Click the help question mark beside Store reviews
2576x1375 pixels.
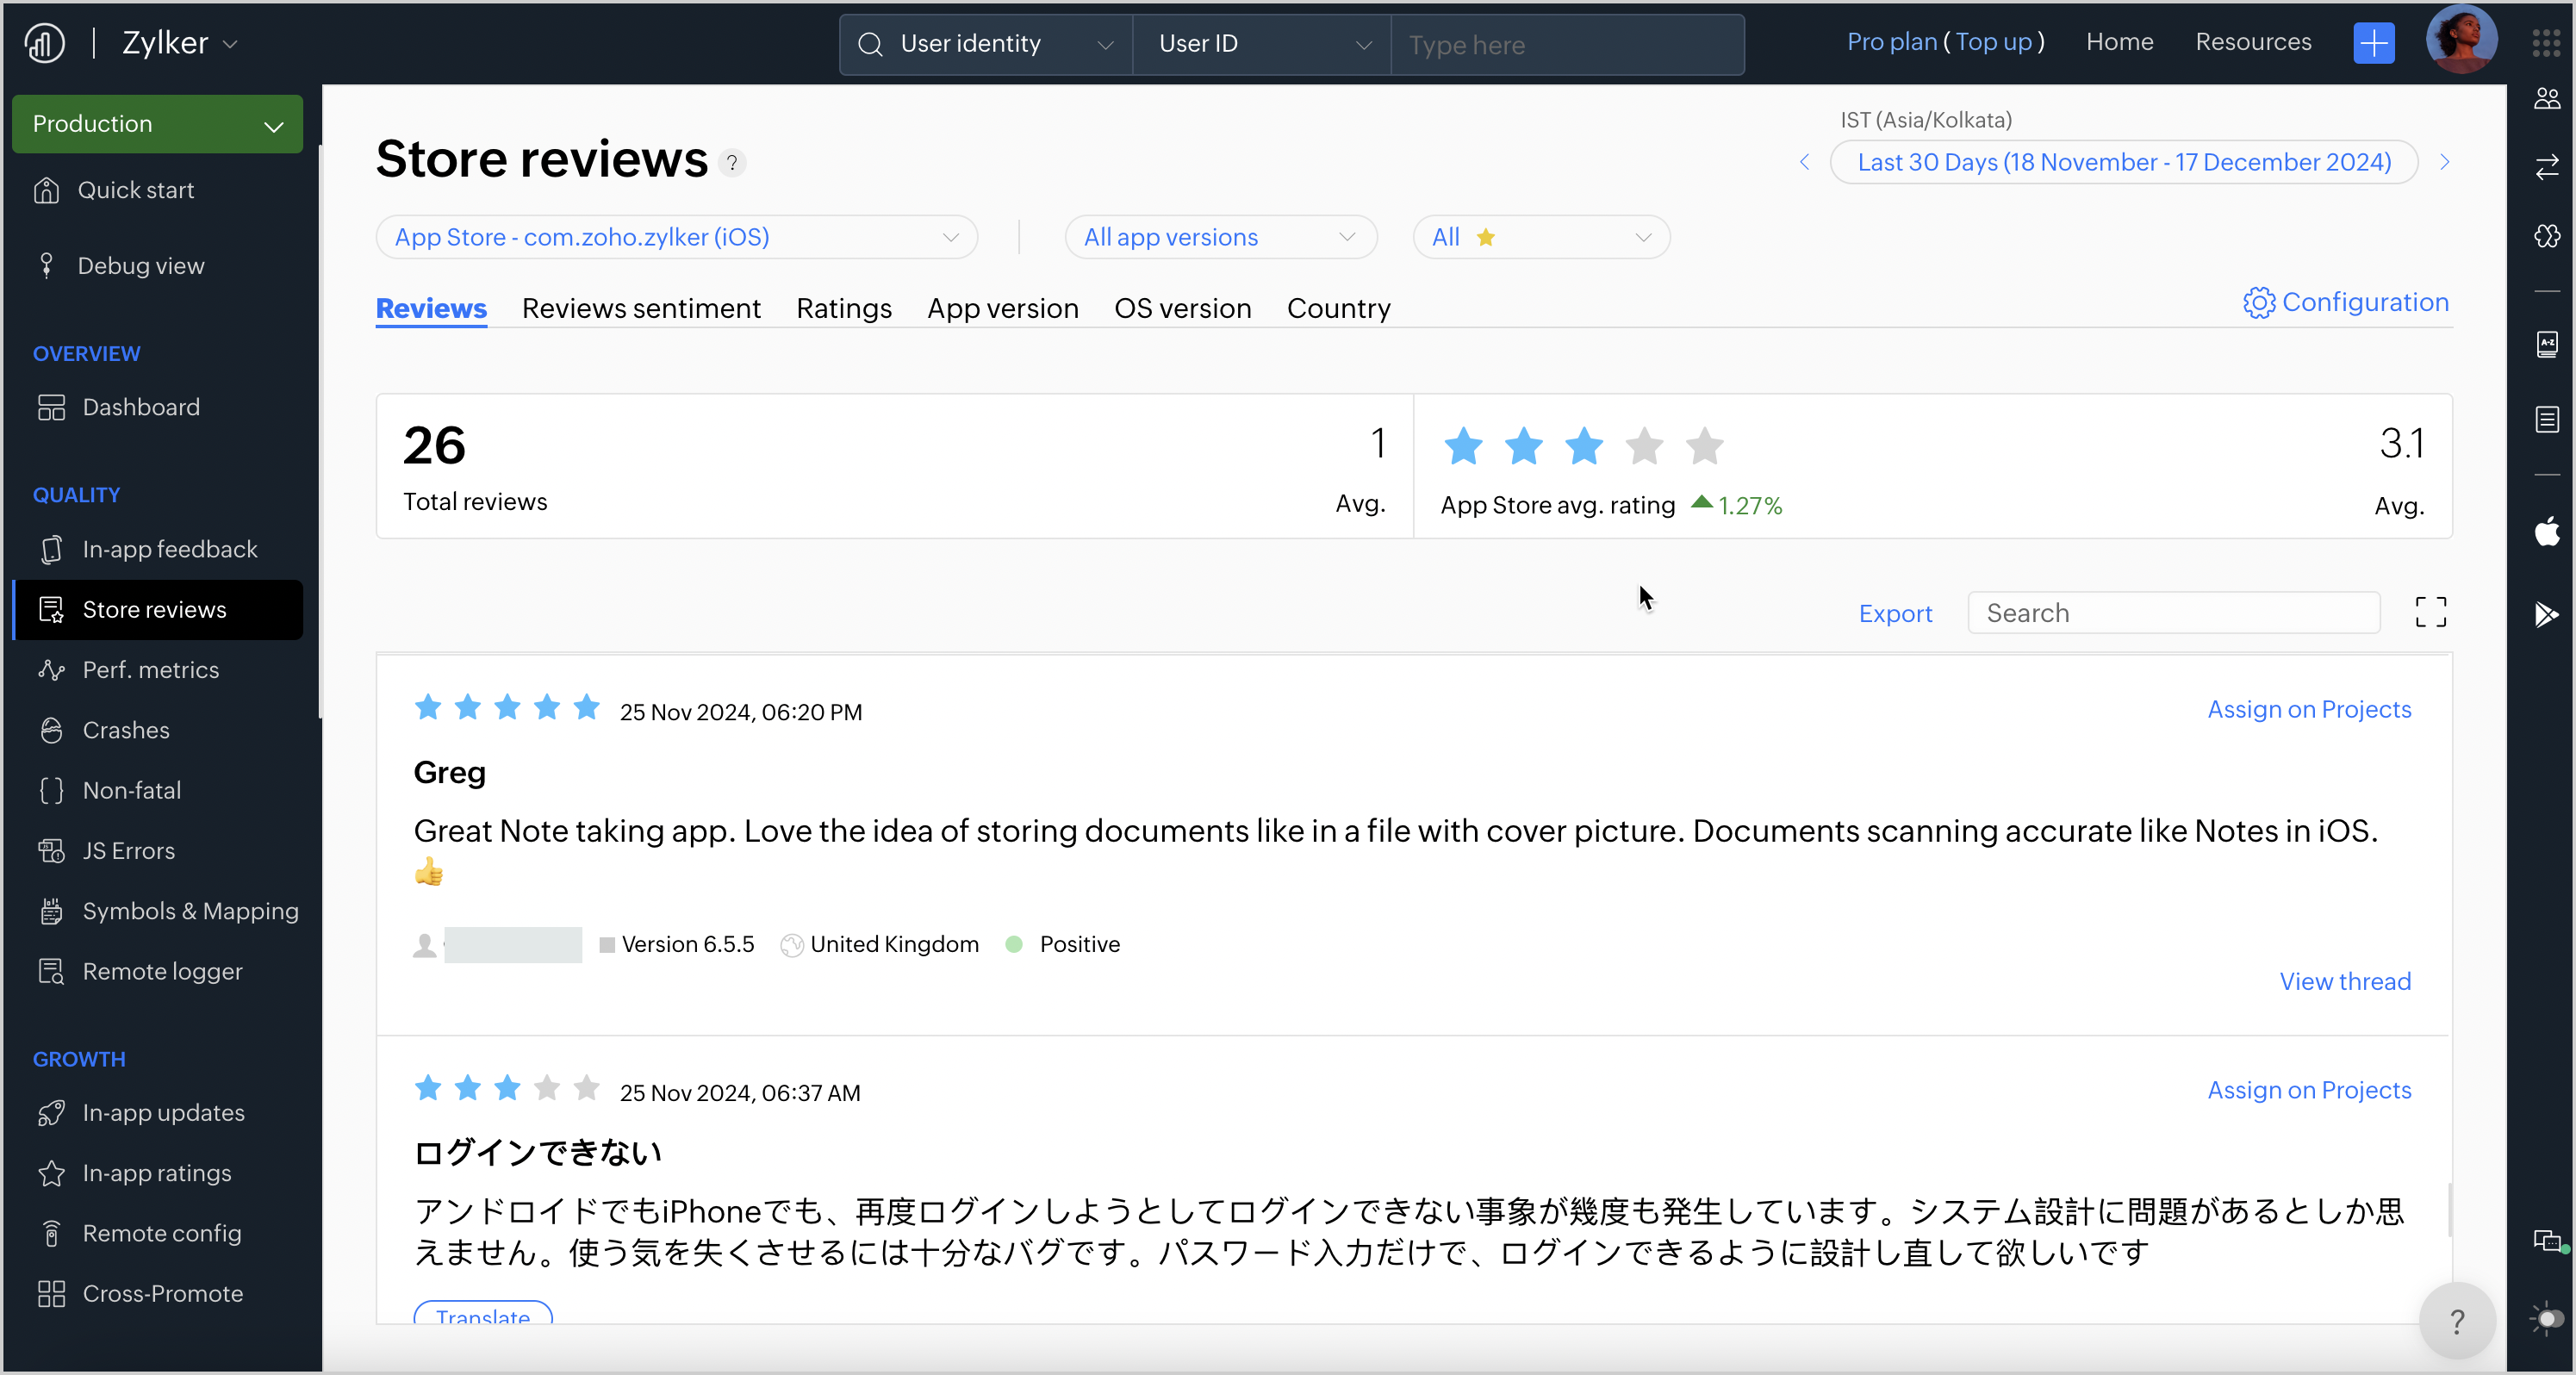click(x=732, y=162)
